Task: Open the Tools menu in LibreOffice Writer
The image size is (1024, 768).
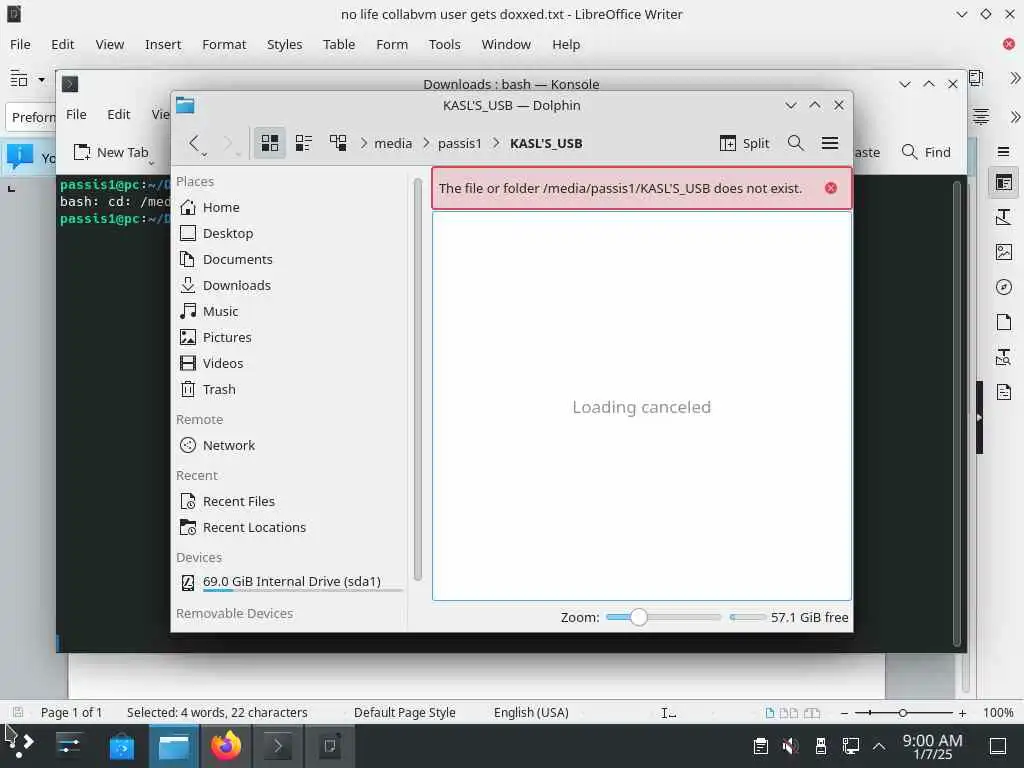Action: coord(444,44)
